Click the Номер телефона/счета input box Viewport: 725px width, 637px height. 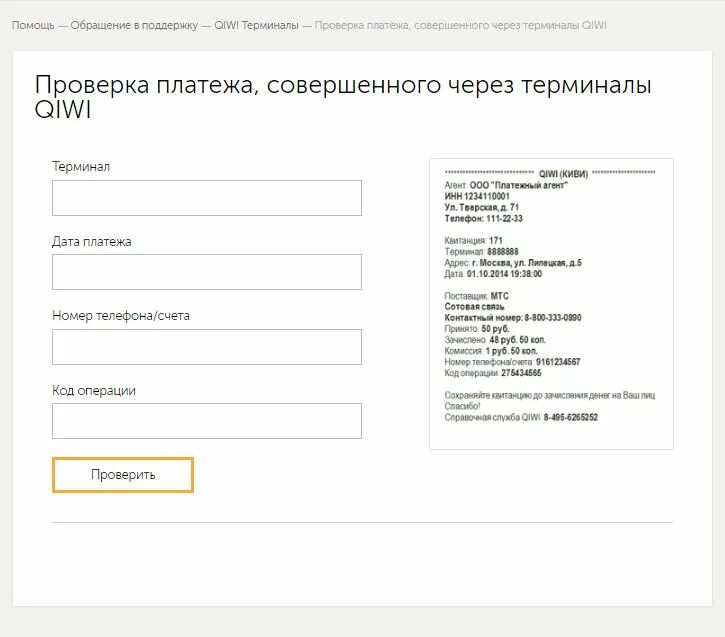[207, 347]
